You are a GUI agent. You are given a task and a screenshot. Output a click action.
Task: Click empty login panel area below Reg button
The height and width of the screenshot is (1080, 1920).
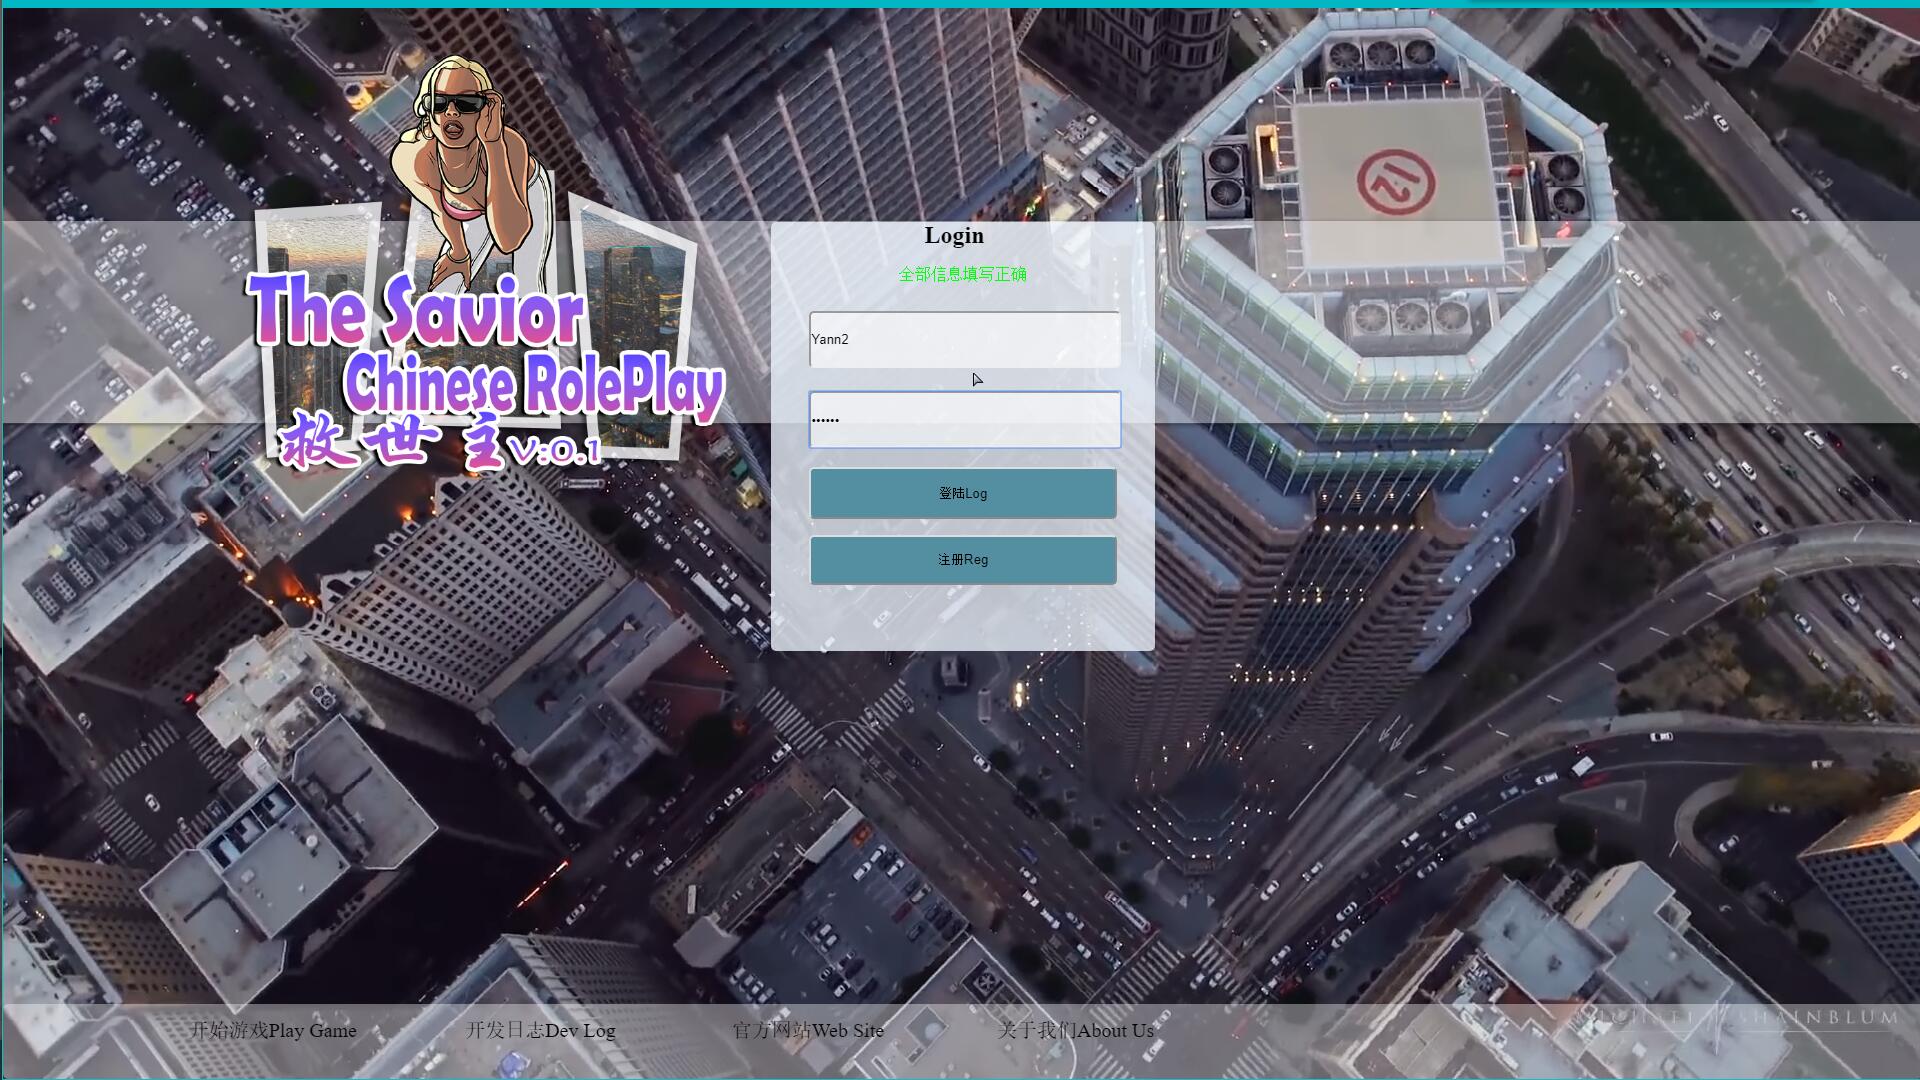click(962, 620)
